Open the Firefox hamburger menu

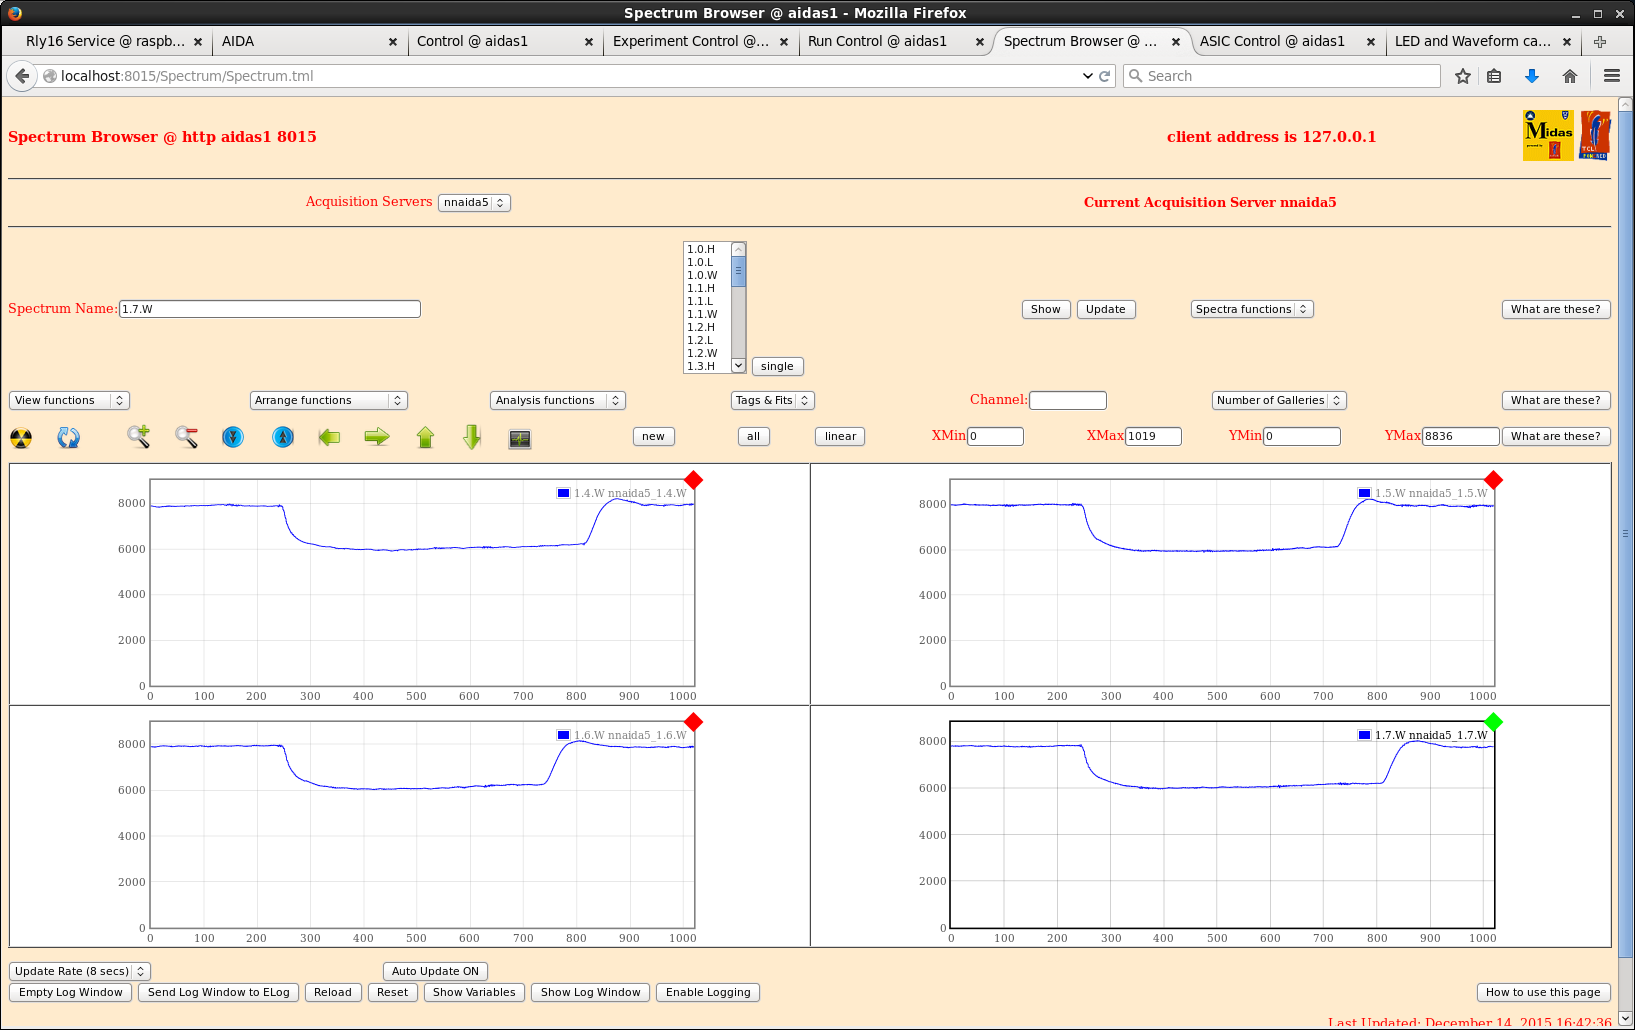pos(1612,76)
